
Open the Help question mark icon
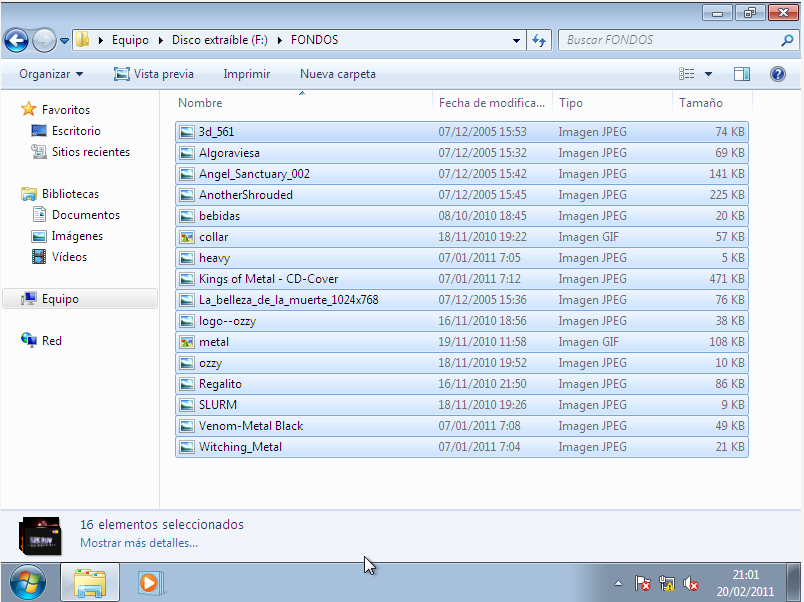click(777, 74)
